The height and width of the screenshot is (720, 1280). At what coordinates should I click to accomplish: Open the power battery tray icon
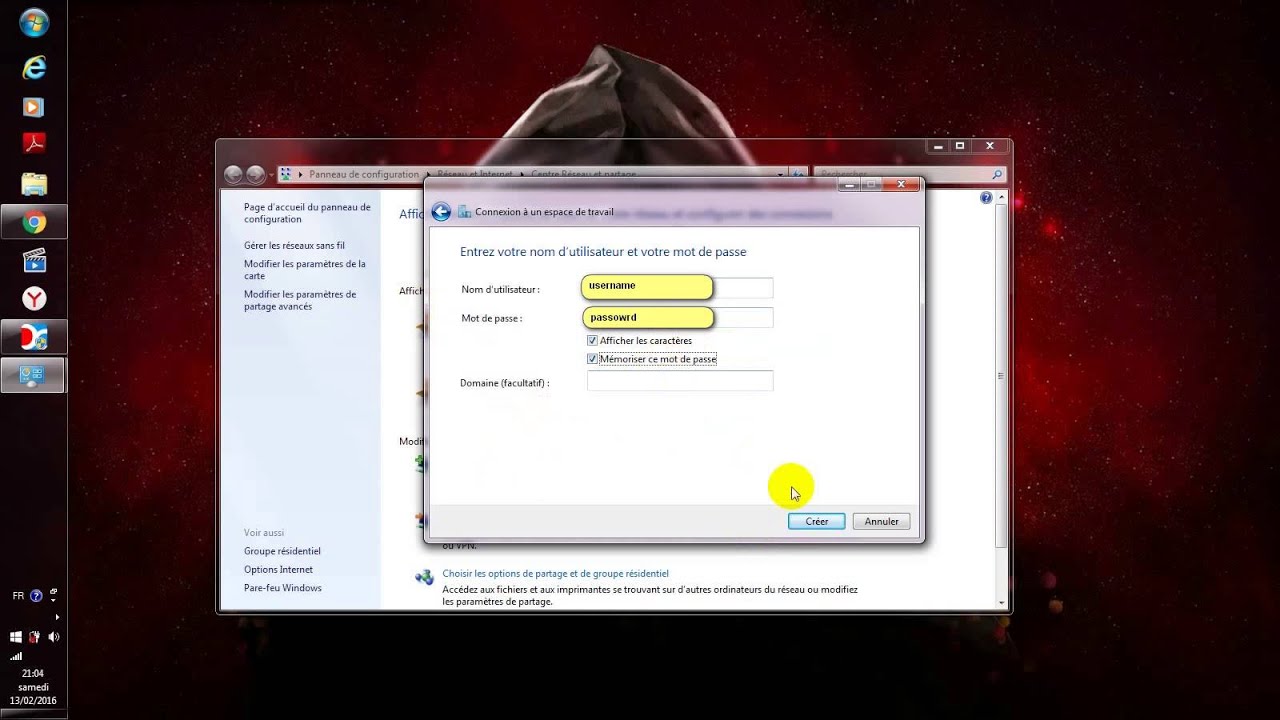tap(35, 637)
